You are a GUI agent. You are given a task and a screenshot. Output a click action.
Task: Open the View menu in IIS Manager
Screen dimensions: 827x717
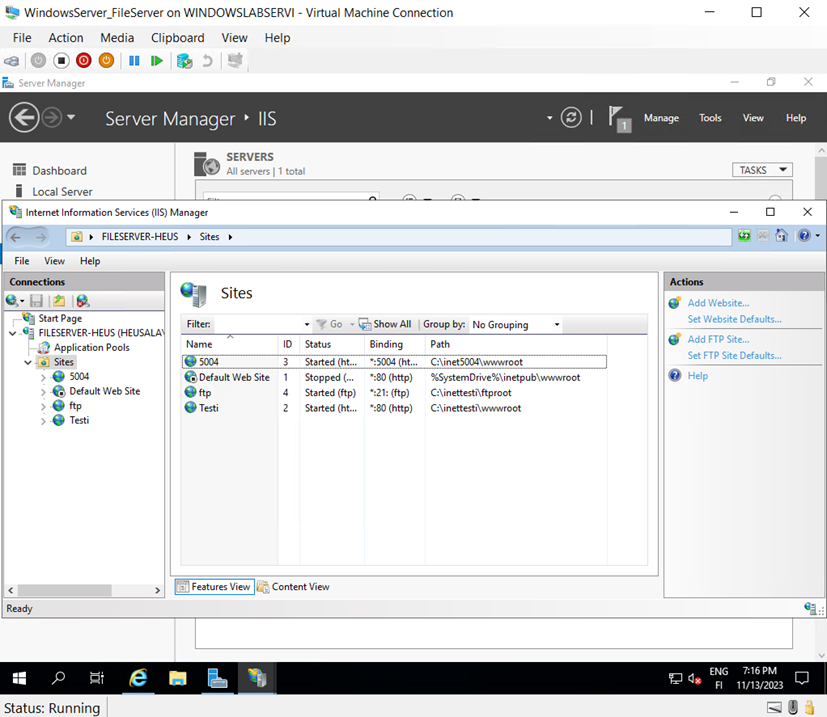coord(55,260)
